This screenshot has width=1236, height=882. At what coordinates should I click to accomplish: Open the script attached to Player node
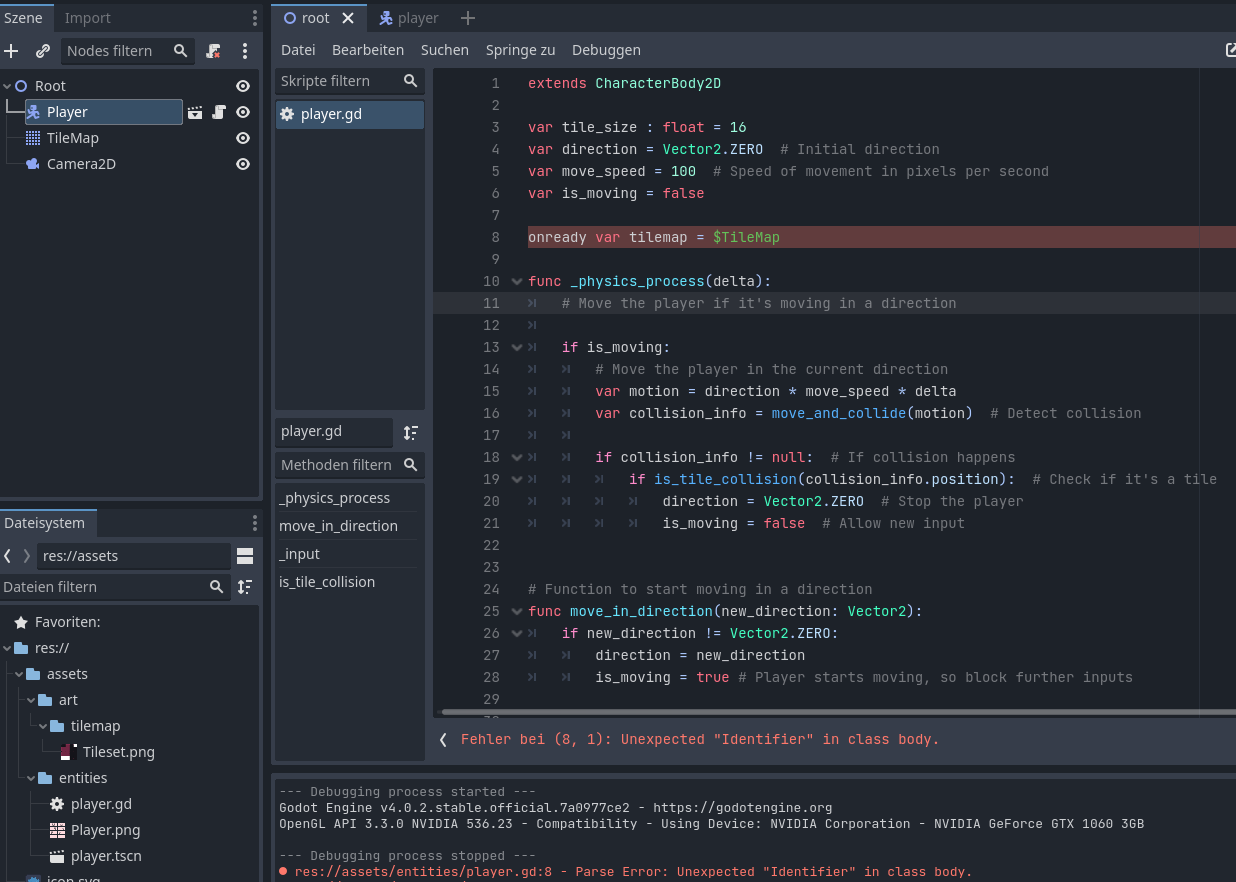pos(218,112)
